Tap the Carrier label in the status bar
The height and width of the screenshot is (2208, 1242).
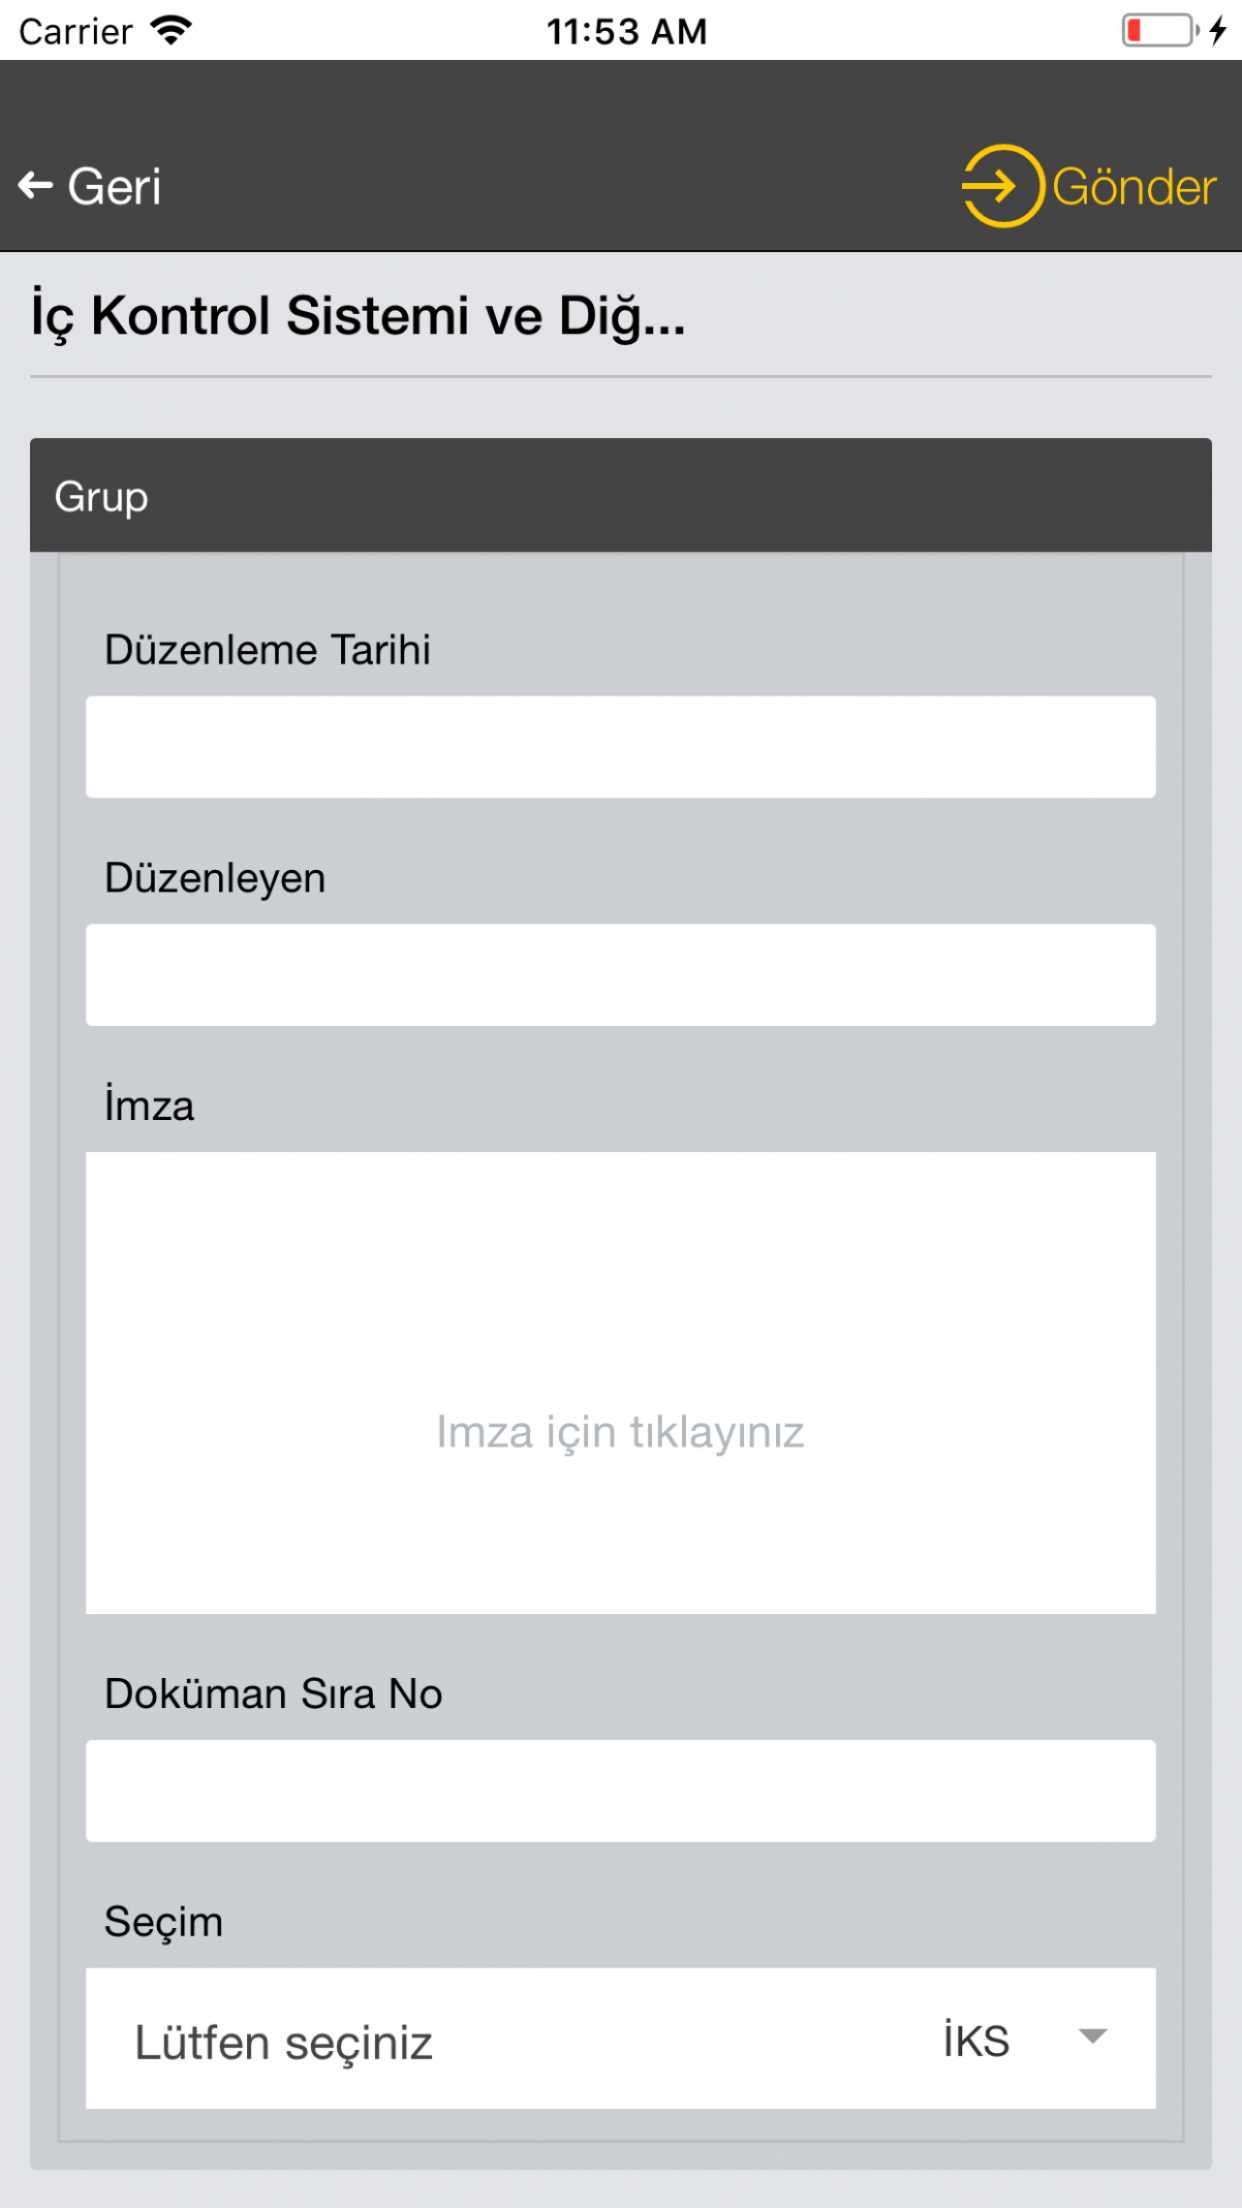74,30
